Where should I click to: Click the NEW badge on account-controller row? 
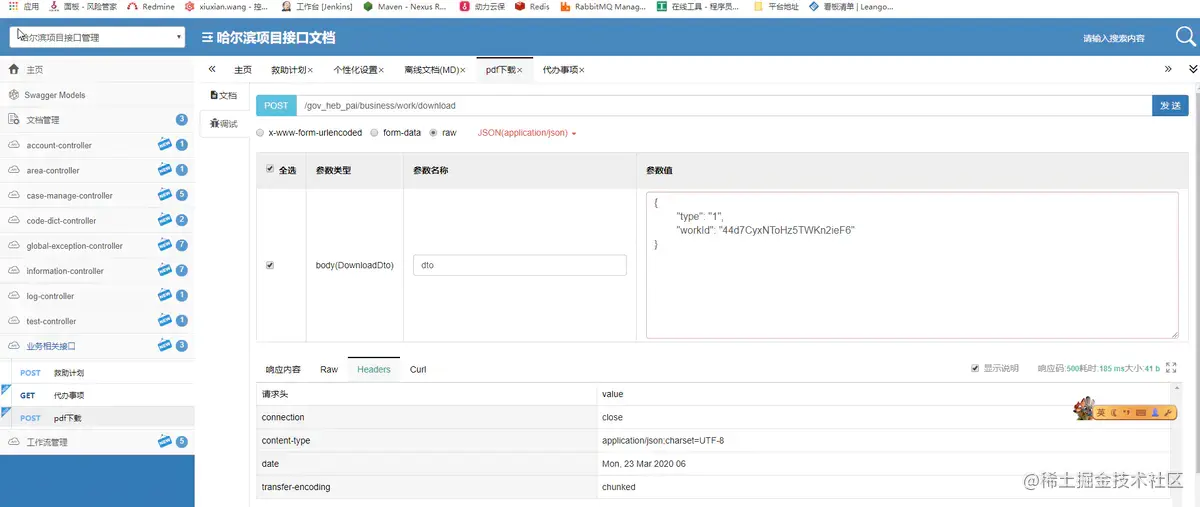click(165, 145)
